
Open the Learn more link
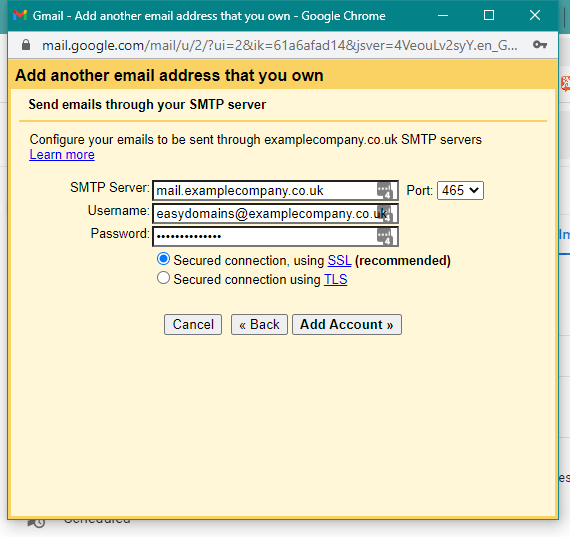coord(62,155)
